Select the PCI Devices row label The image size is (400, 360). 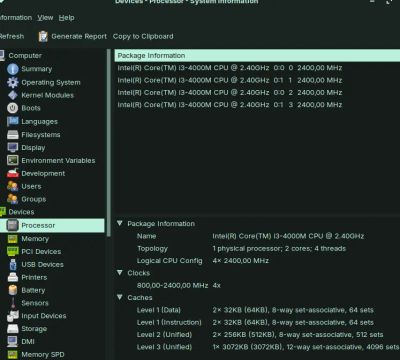(41, 251)
